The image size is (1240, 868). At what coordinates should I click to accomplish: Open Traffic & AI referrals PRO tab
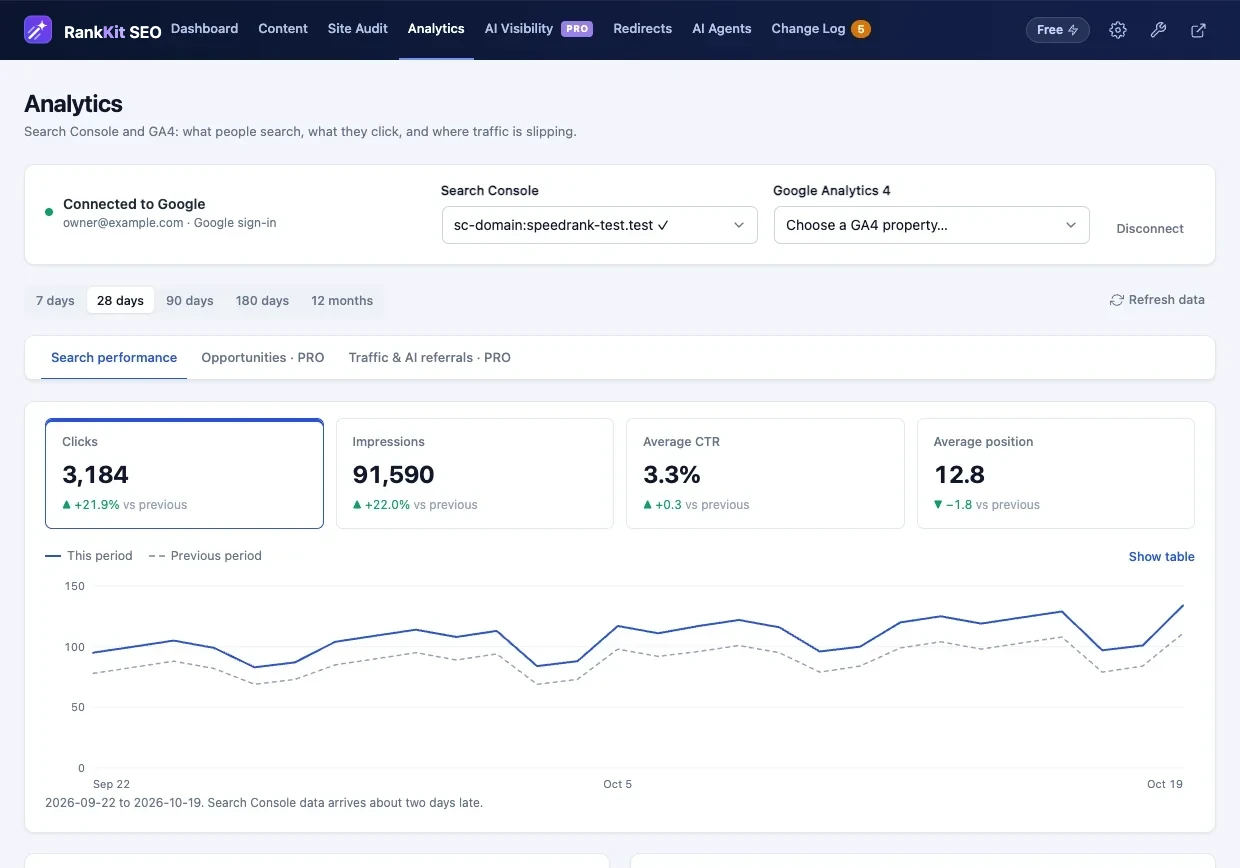tap(430, 358)
